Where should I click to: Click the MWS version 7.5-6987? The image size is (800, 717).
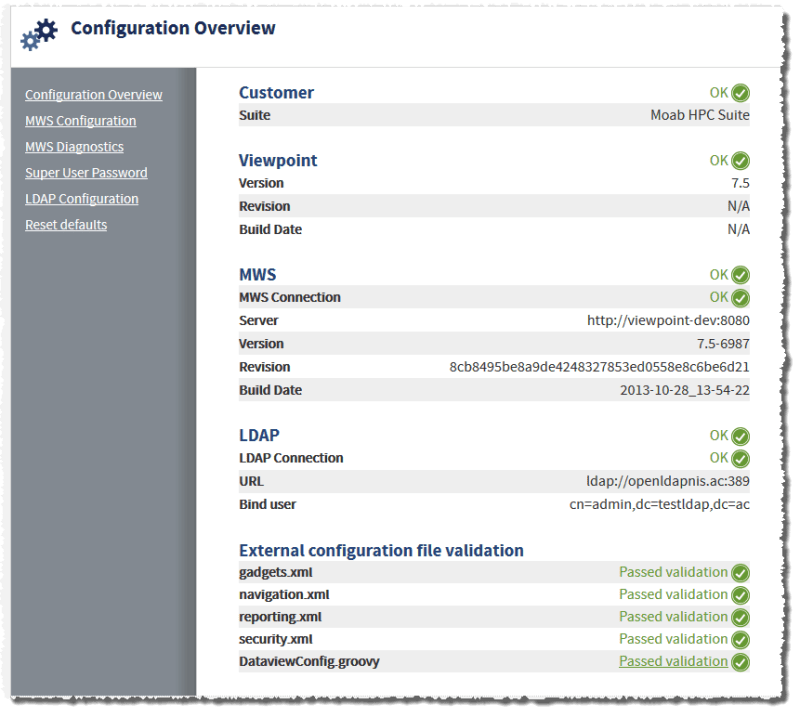(x=723, y=344)
